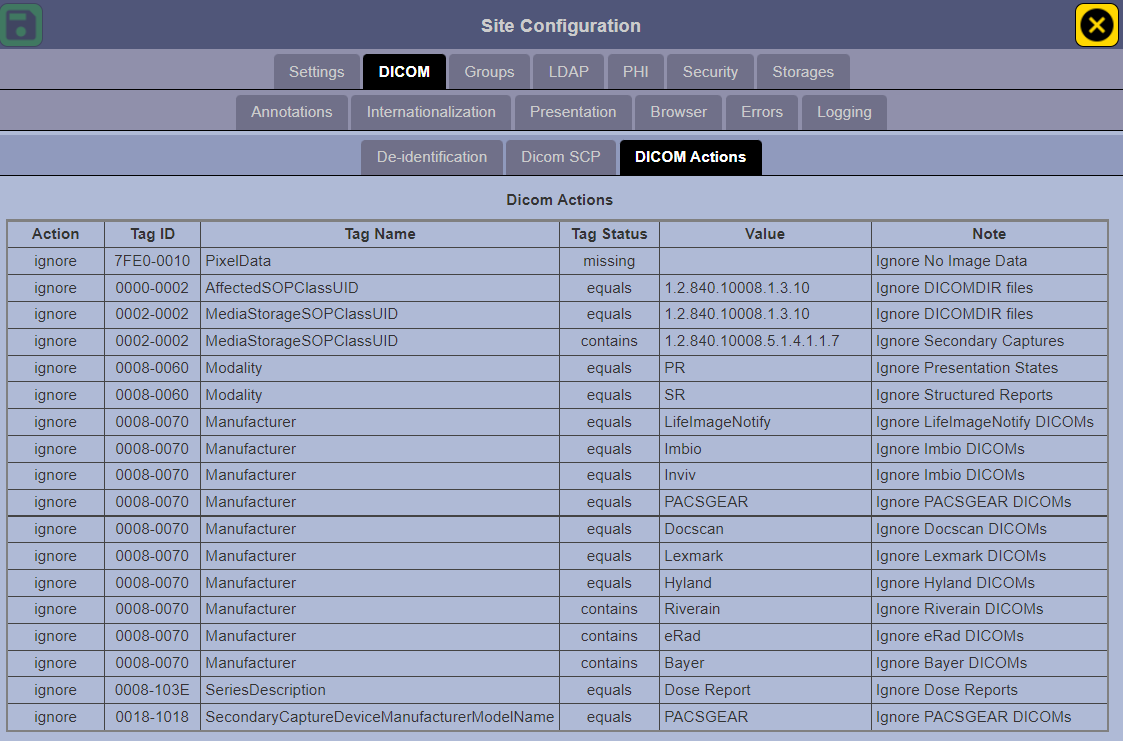Select the Errors tab
This screenshot has width=1123, height=741.
pos(762,111)
